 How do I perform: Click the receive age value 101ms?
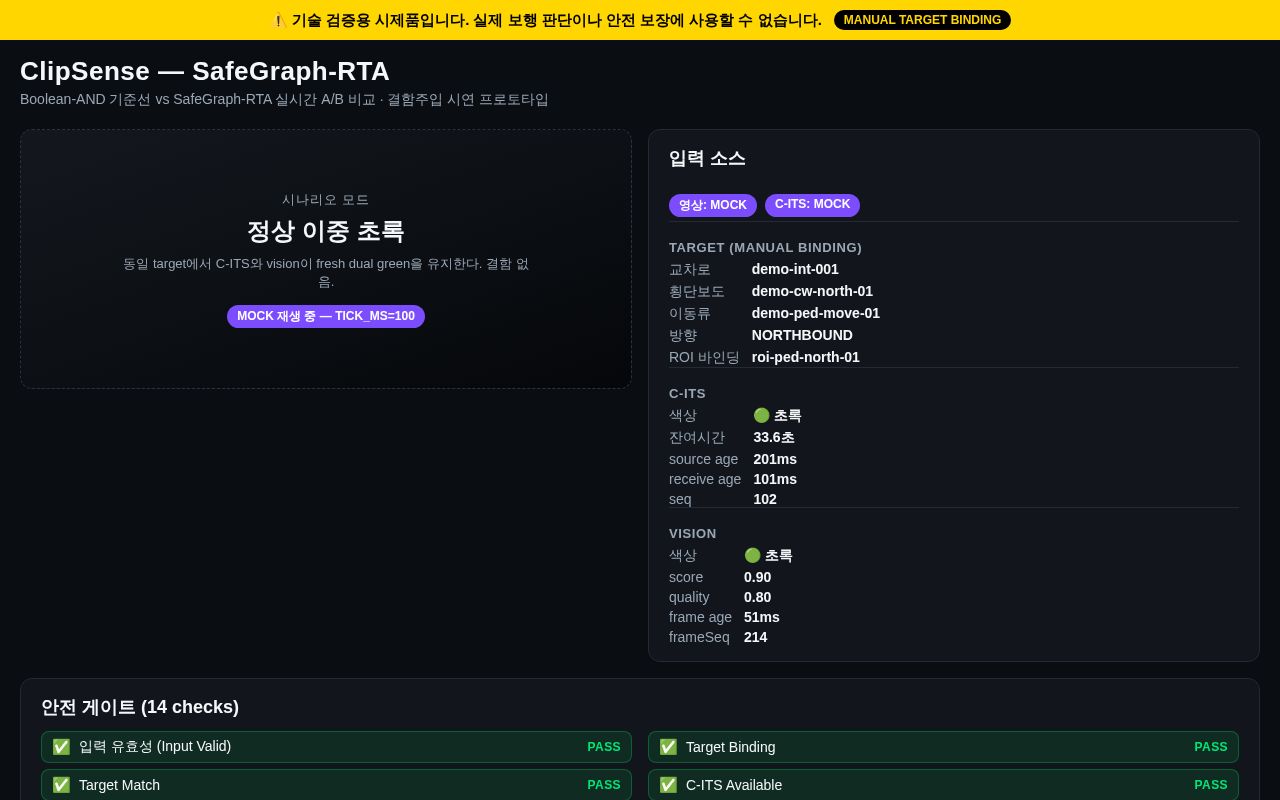tap(775, 479)
